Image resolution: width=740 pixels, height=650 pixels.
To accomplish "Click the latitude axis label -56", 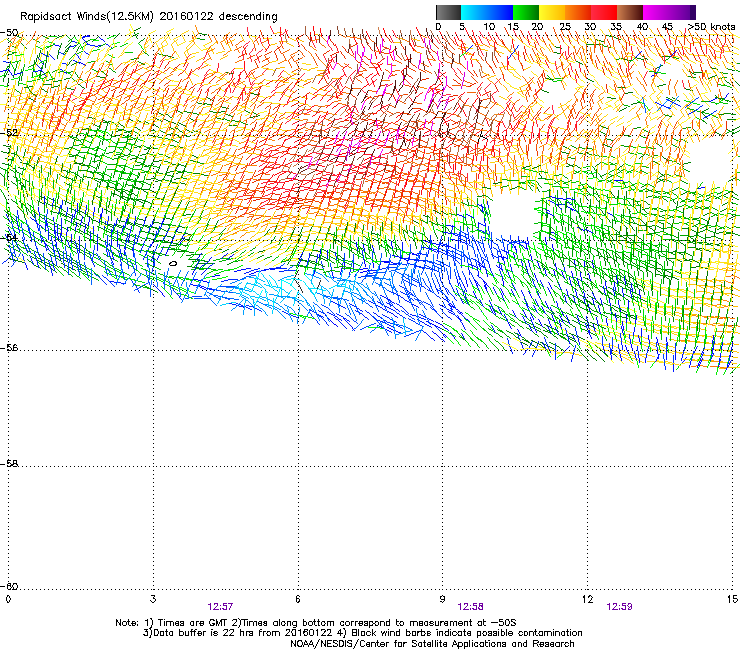I will (9, 348).
